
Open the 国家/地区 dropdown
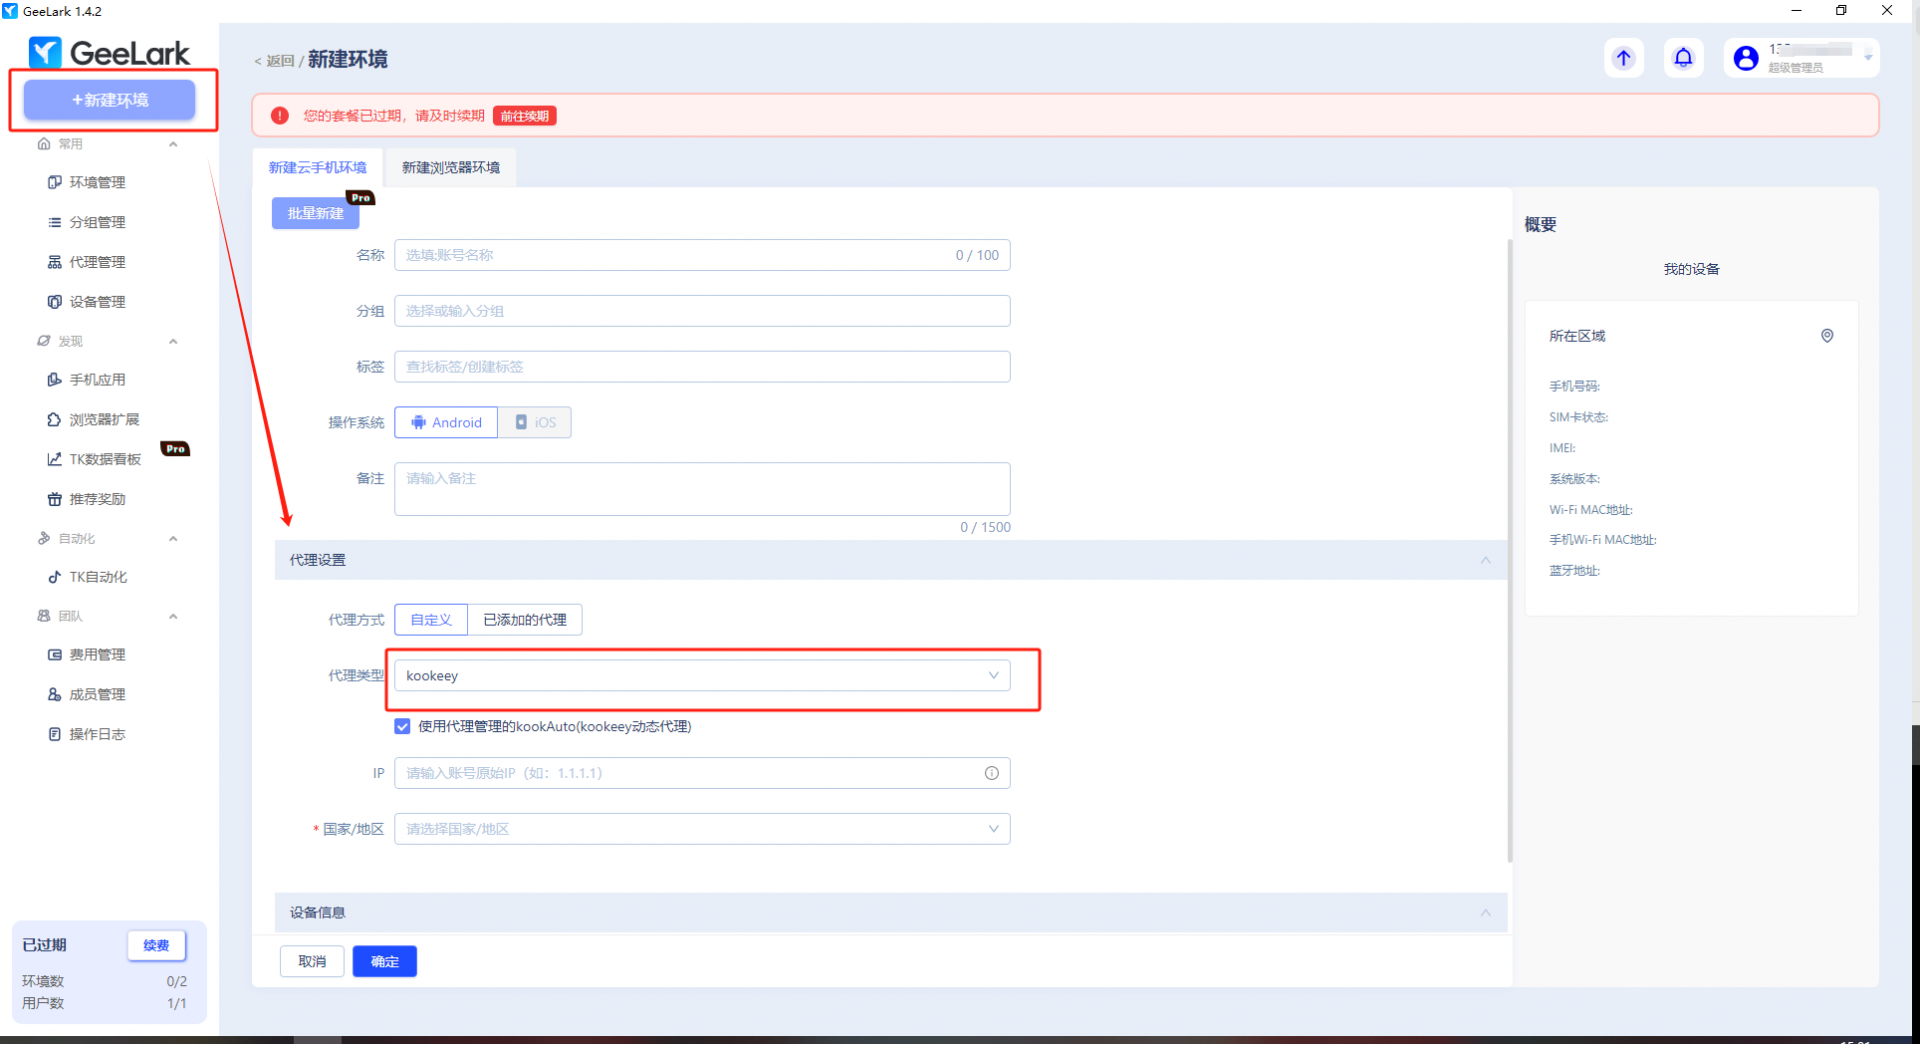(701, 829)
